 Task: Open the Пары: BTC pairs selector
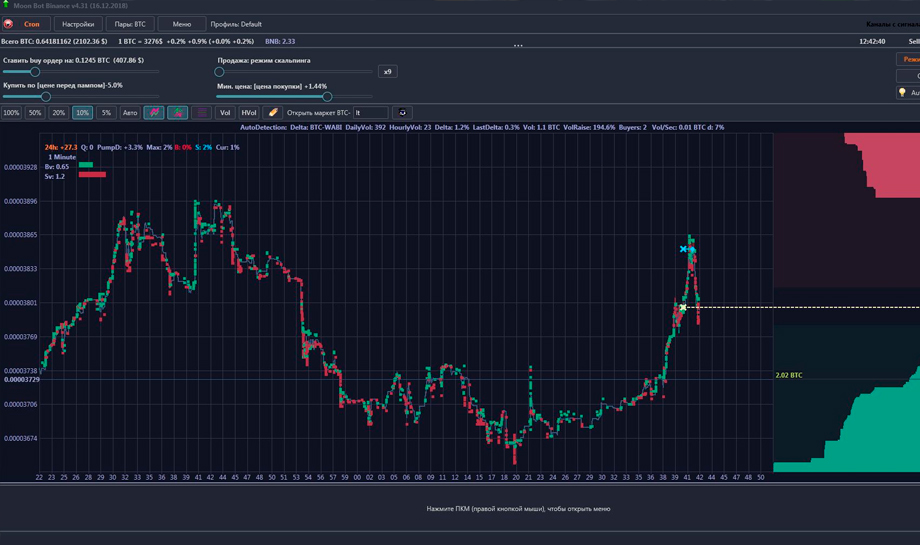(x=130, y=23)
